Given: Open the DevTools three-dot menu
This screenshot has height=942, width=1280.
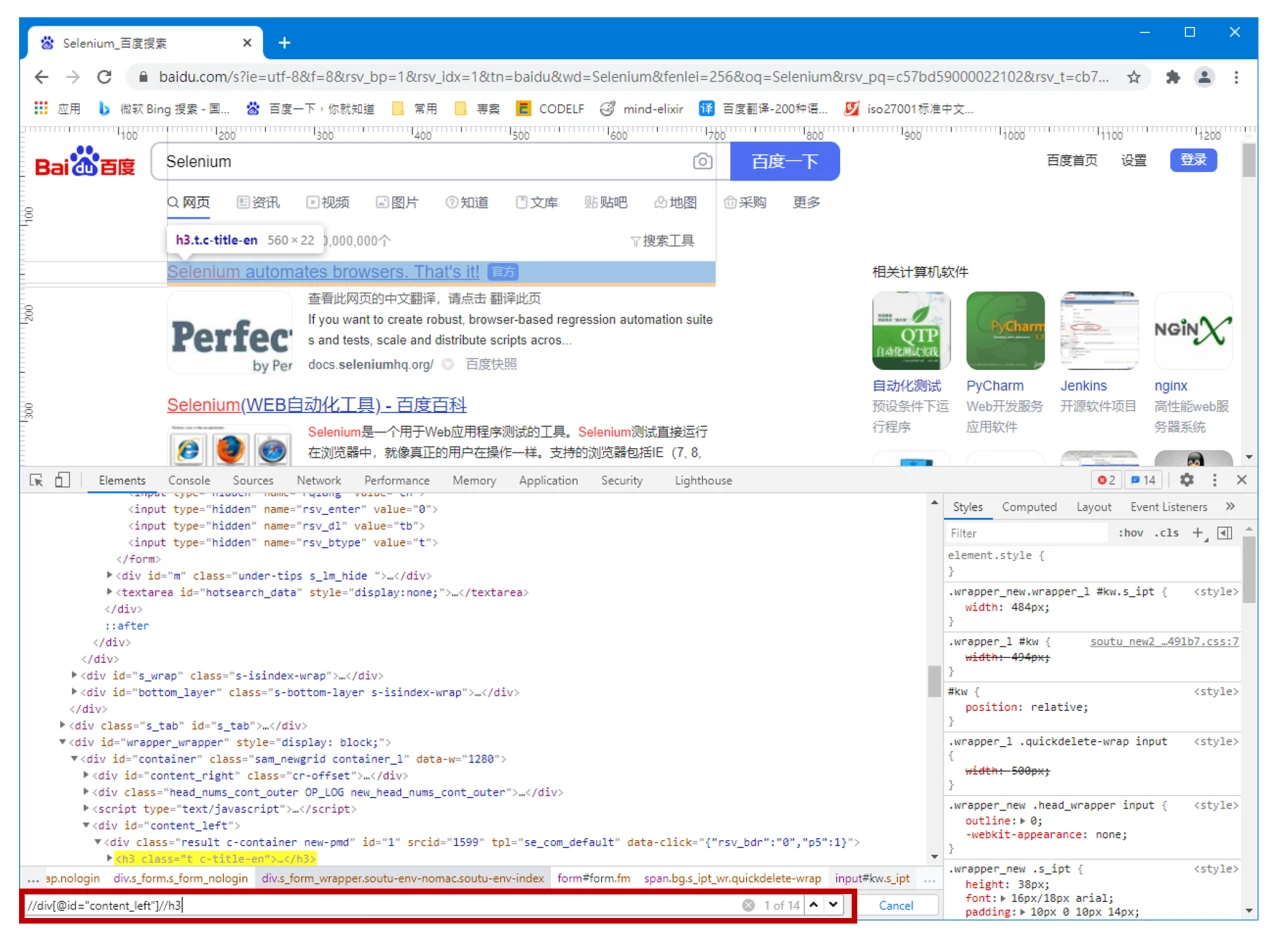Looking at the screenshot, I should click(1215, 480).
